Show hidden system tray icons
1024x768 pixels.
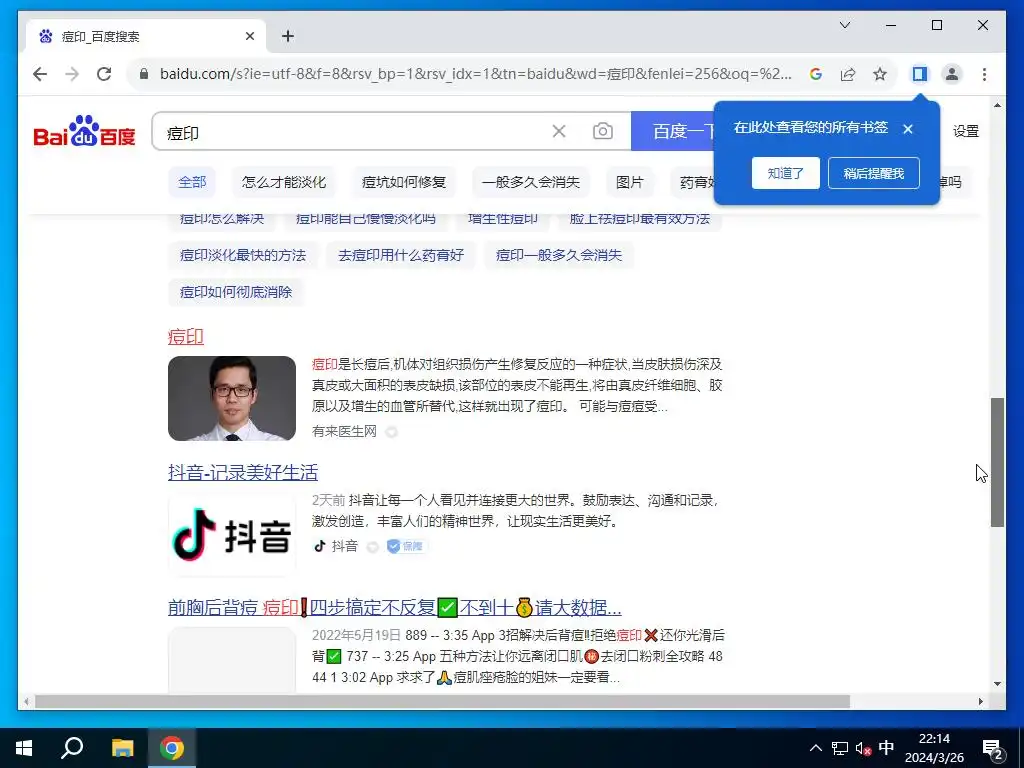pyautogui.click(x=816, y=748)
